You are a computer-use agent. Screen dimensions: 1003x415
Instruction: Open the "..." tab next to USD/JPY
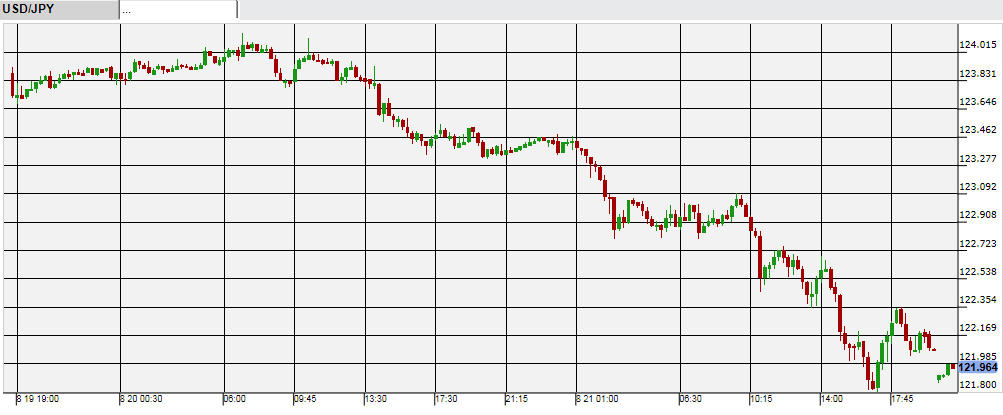(178, 9)
